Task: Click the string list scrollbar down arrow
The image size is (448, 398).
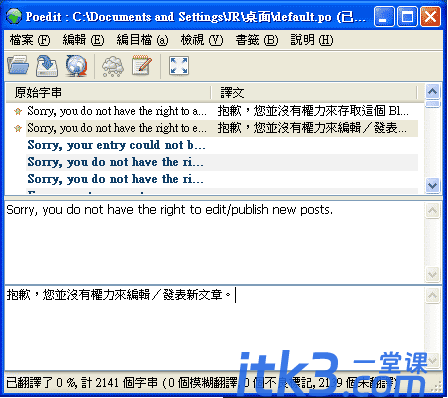Action: coord(433,185)
